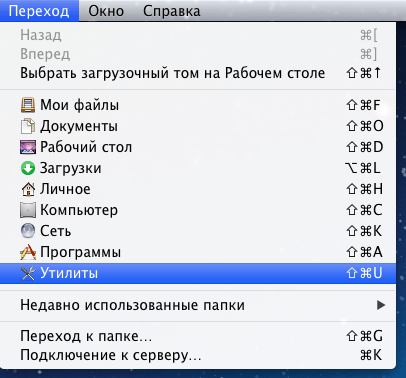Open Программы from the menu
The height and width of the screenshot is (378, 406).
click(x=198, y=252)
